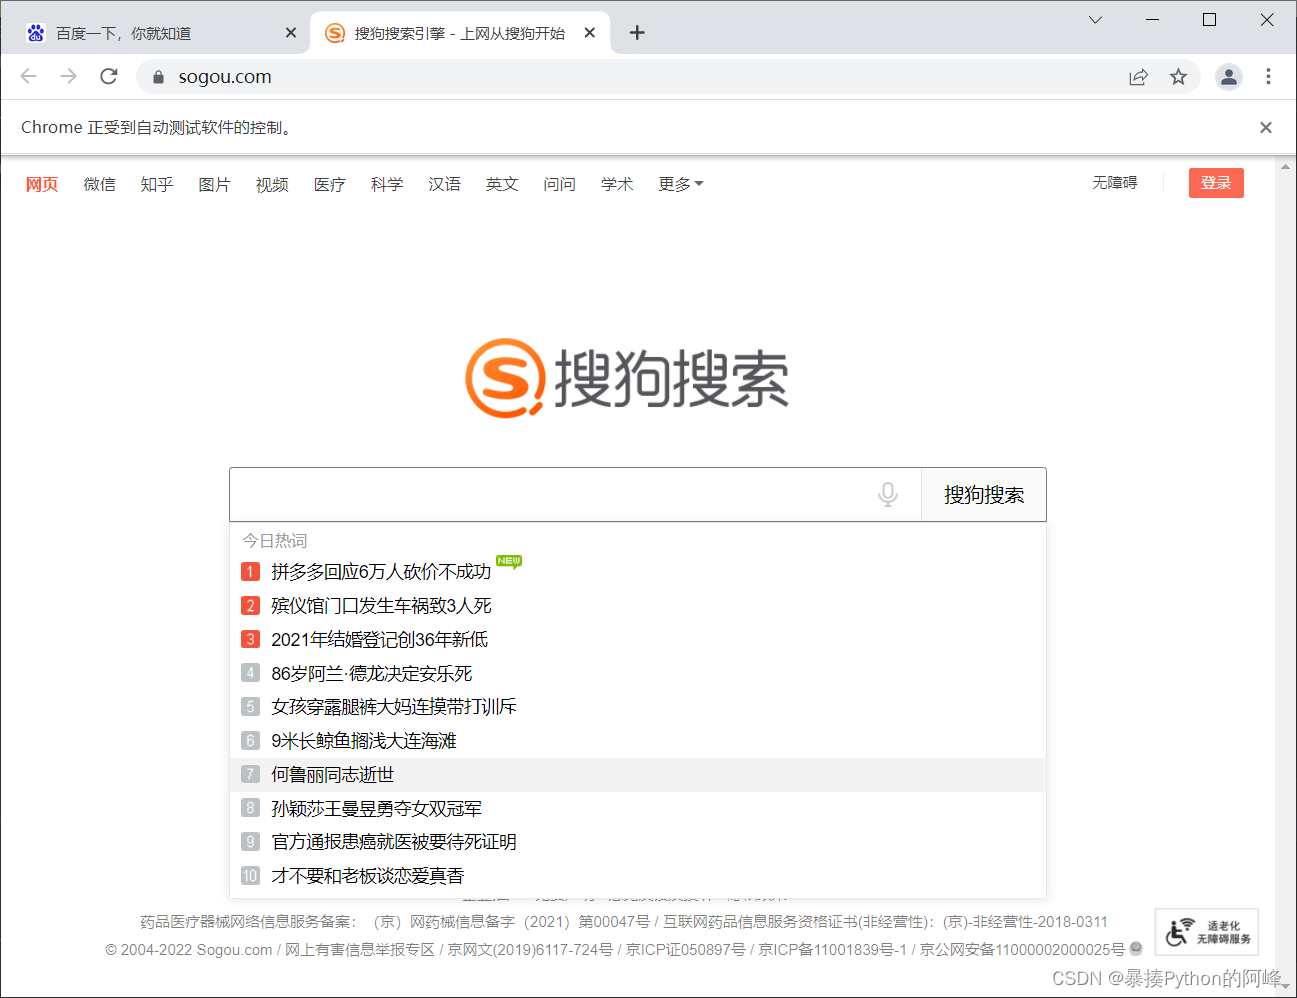Select hot word 殡仪馆门口发生车祸致3人死
1297x998 pixels.
[x=638, y=605]
